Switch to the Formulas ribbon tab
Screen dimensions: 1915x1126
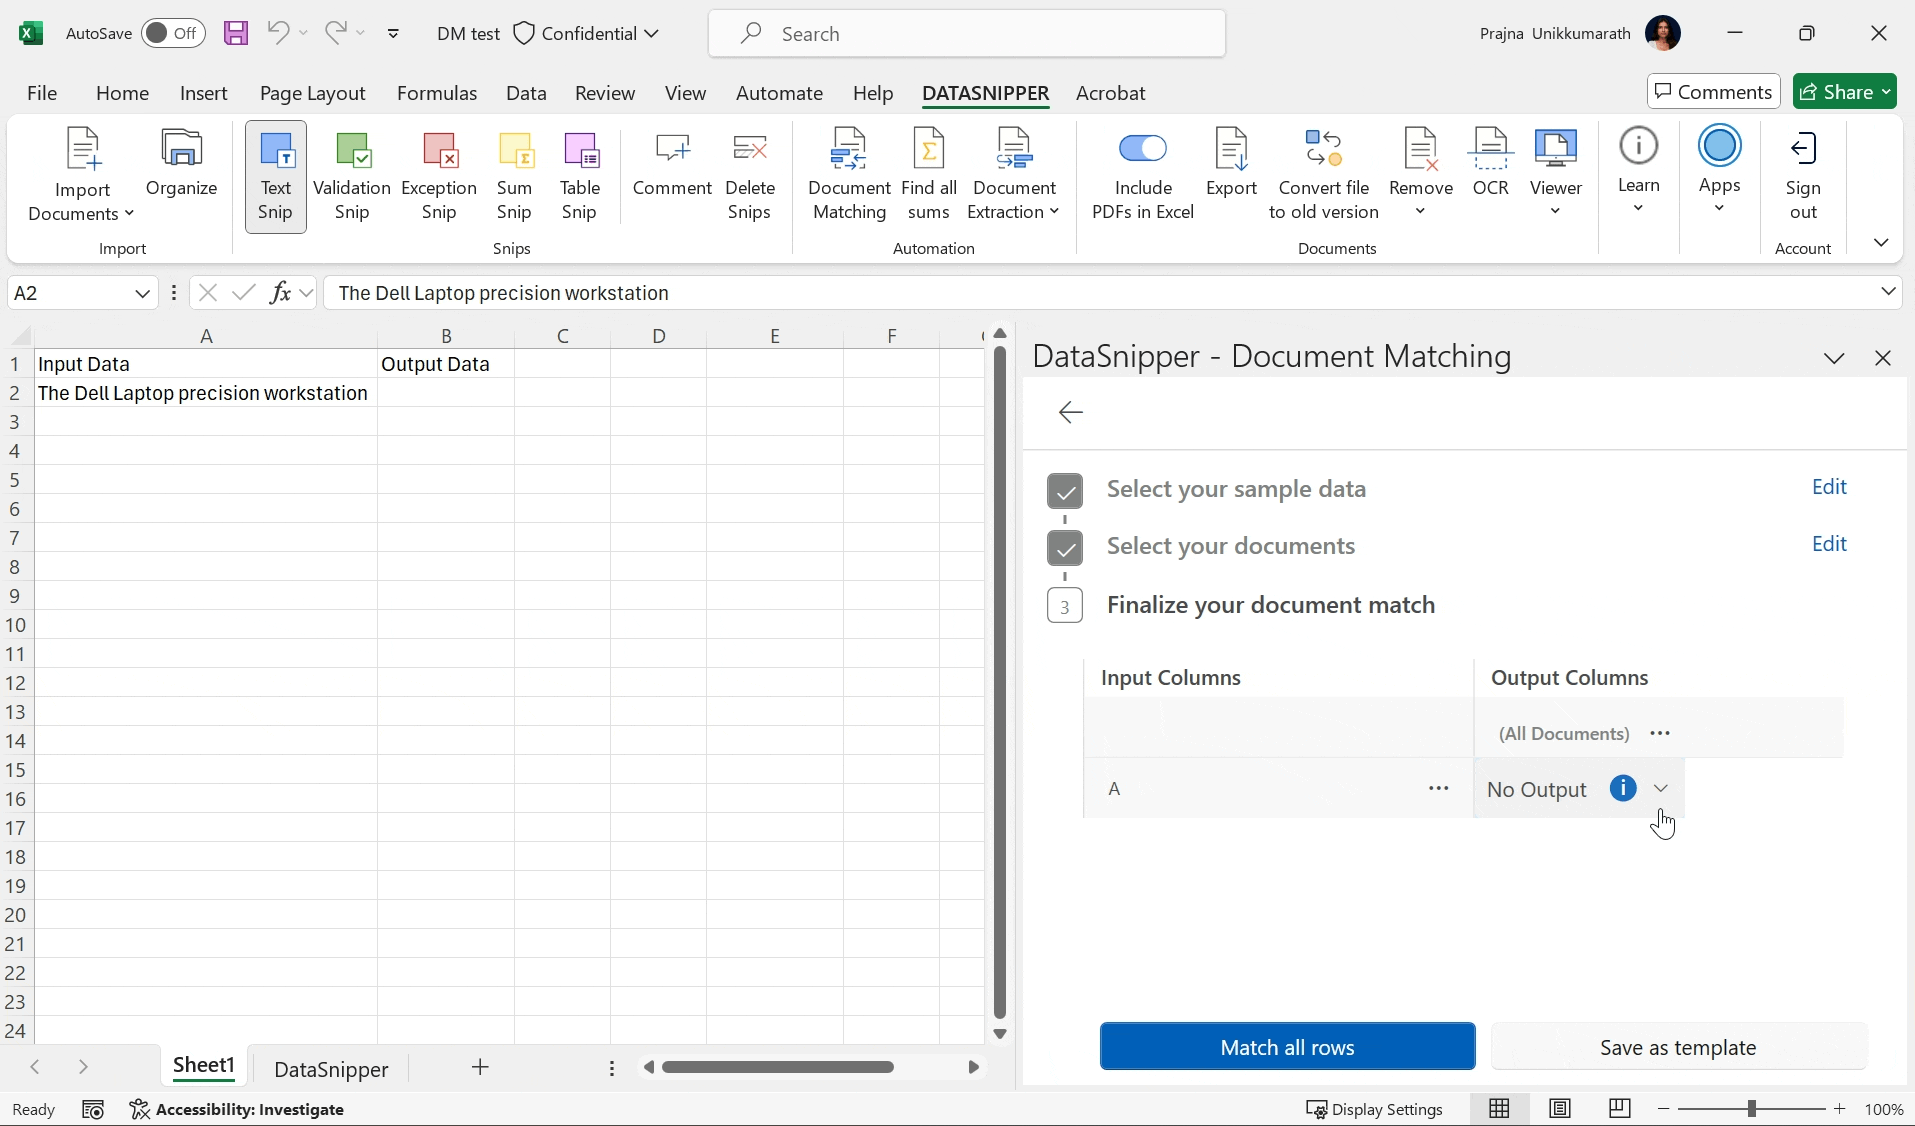[x=437, y=93]
